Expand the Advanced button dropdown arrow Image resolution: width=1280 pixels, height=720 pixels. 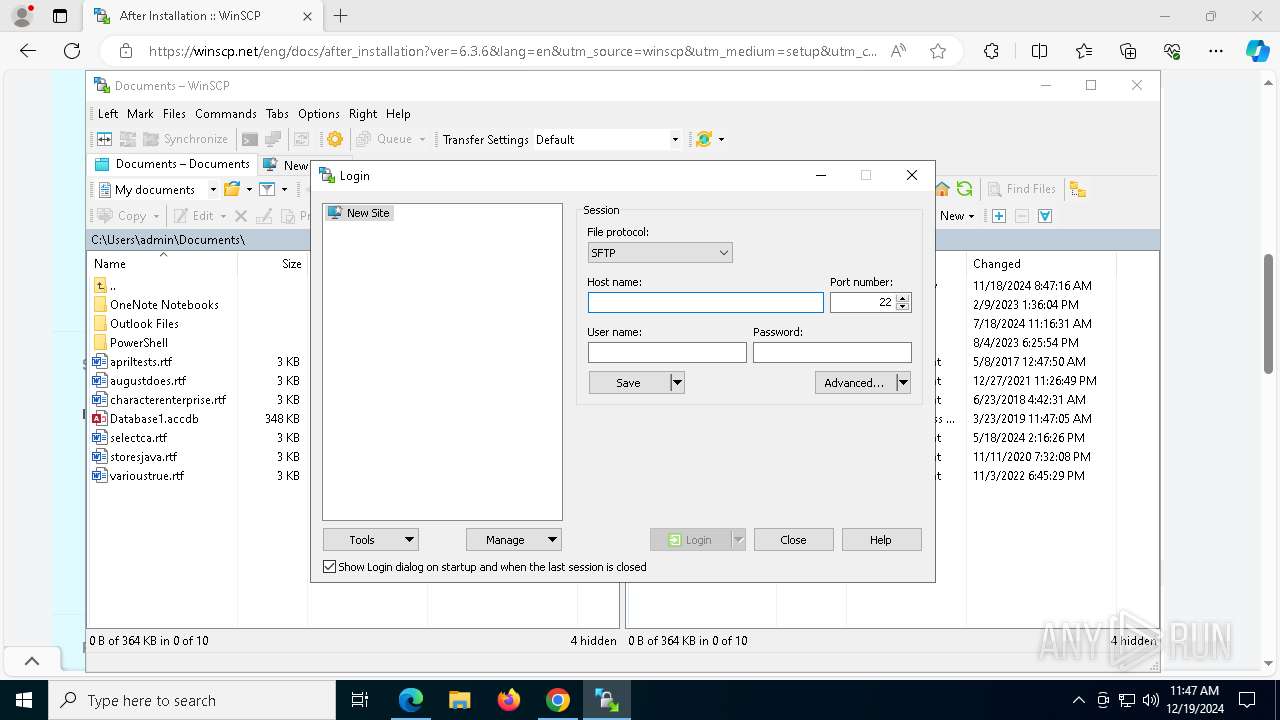[x=903, y=382]
